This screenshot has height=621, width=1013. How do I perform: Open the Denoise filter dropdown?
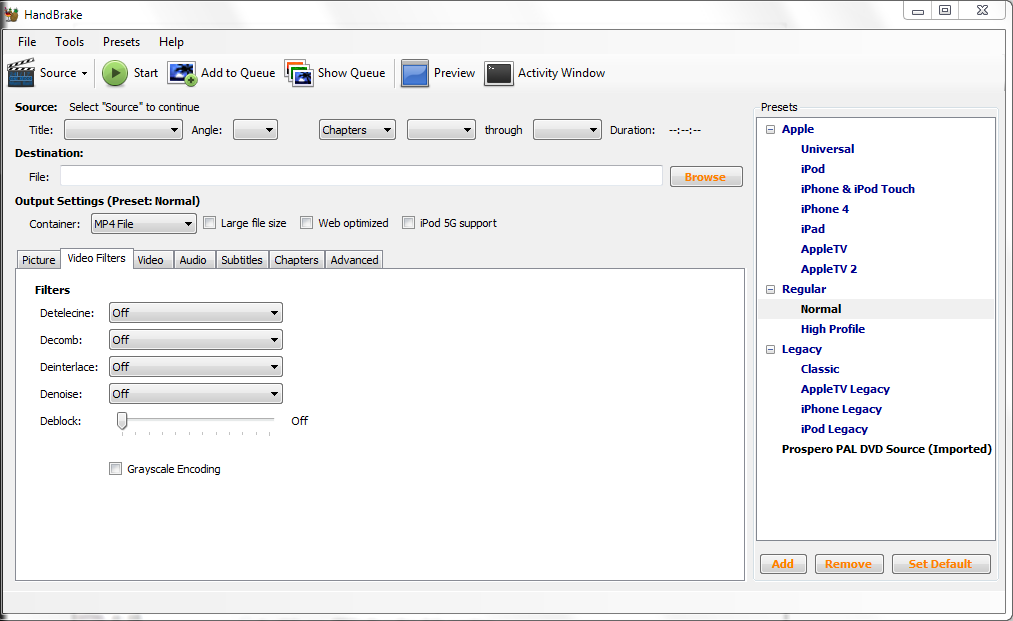pos(195,394)
